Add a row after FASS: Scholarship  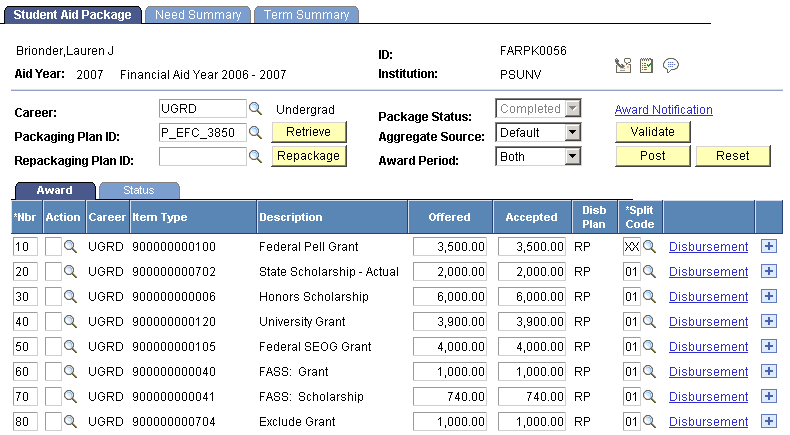pyautogui.click(x=768, y=396)
